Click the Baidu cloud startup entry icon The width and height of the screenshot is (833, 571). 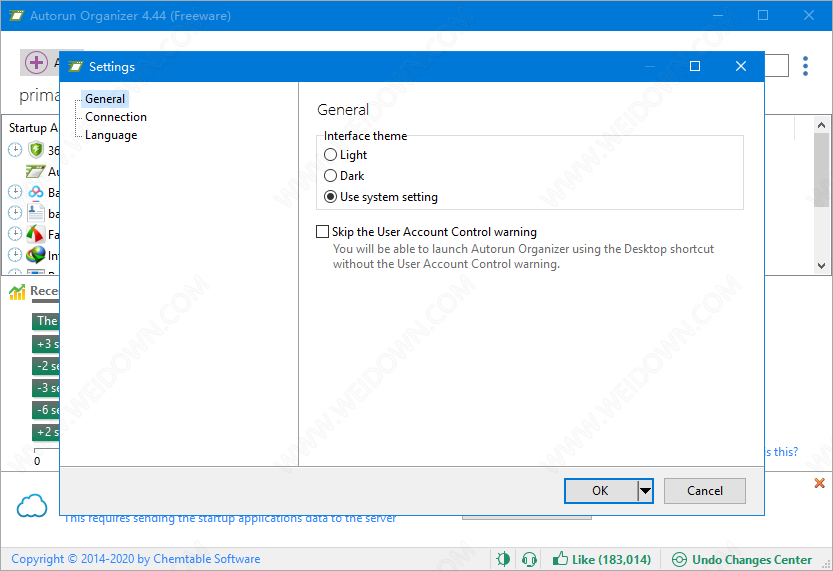[x=36, y=192]
